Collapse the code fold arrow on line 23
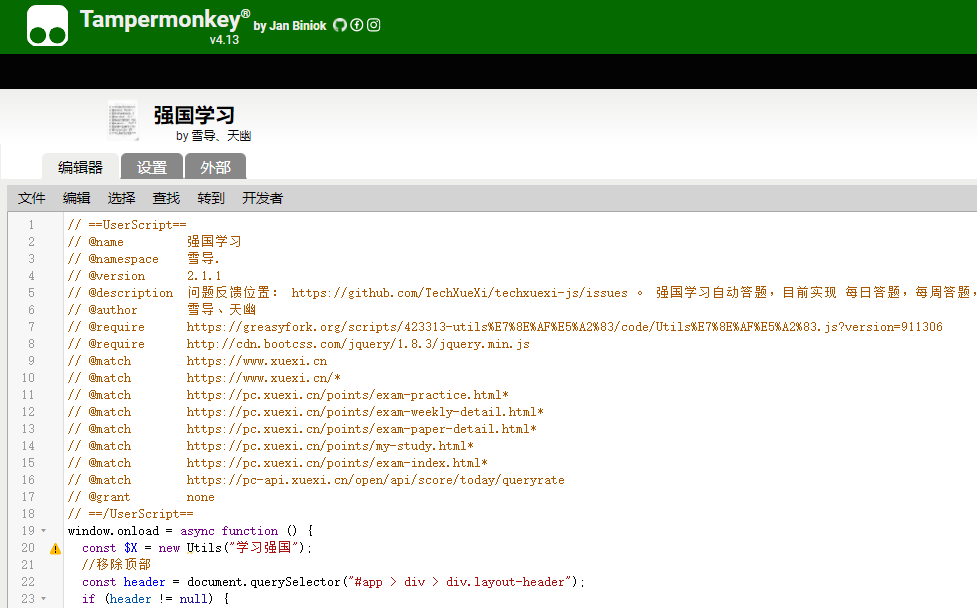 (44, 599)
